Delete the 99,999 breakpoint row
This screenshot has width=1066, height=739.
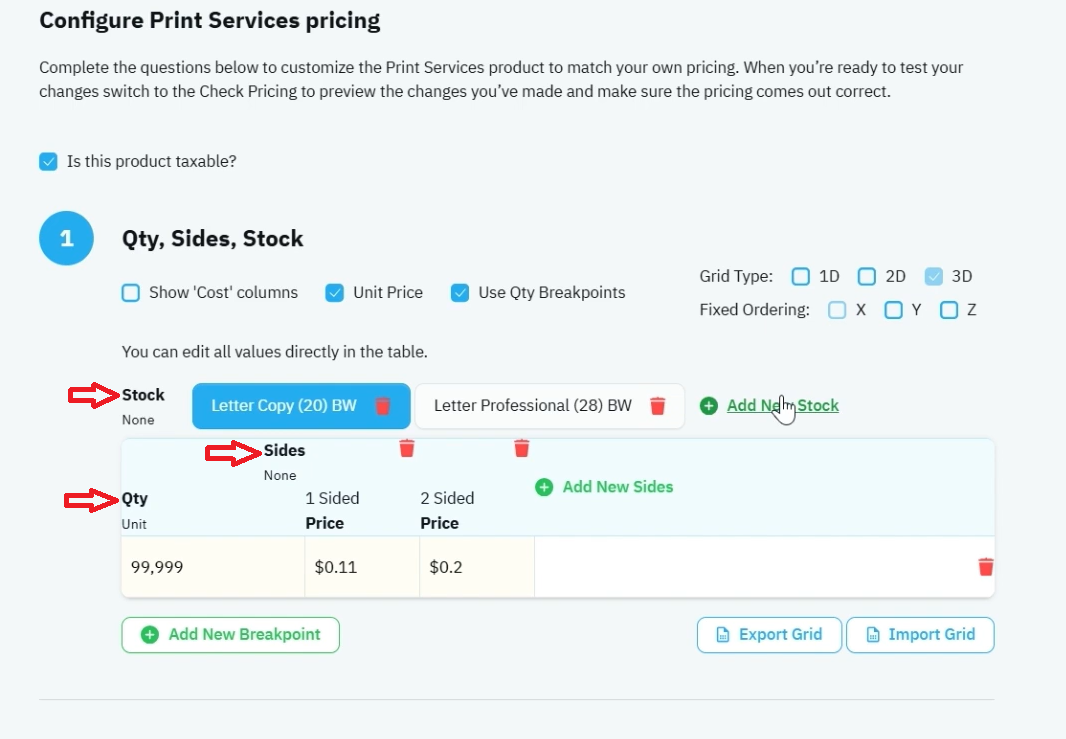(986, 566)
